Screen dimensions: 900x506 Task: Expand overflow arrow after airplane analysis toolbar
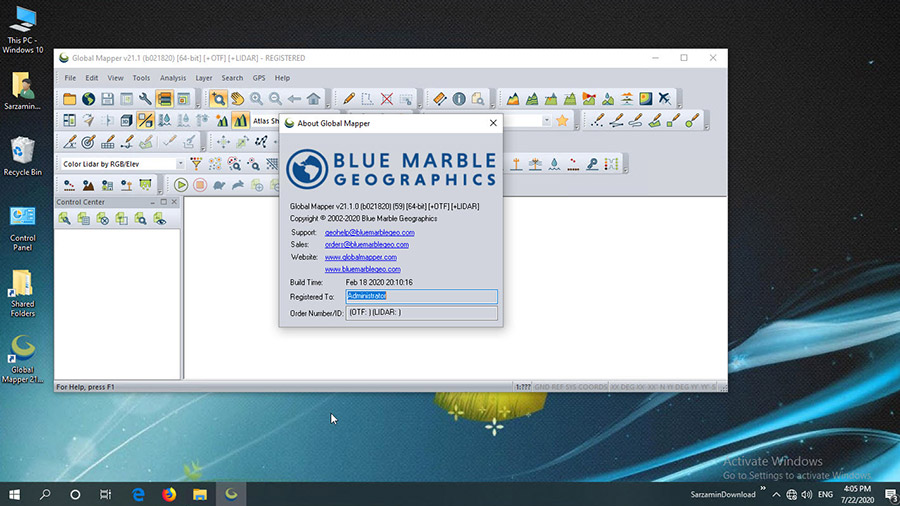679,99
